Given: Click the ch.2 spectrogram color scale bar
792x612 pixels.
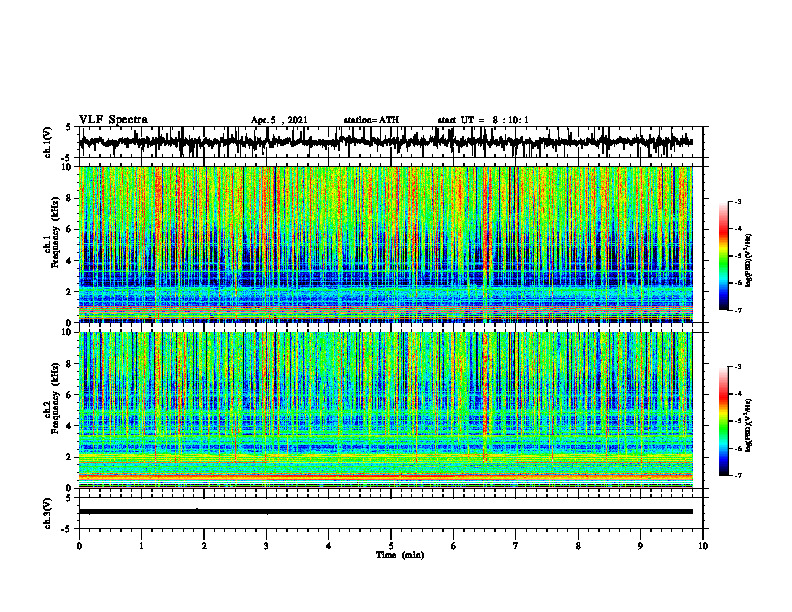Looking at the screenshot, I should 724,421.
